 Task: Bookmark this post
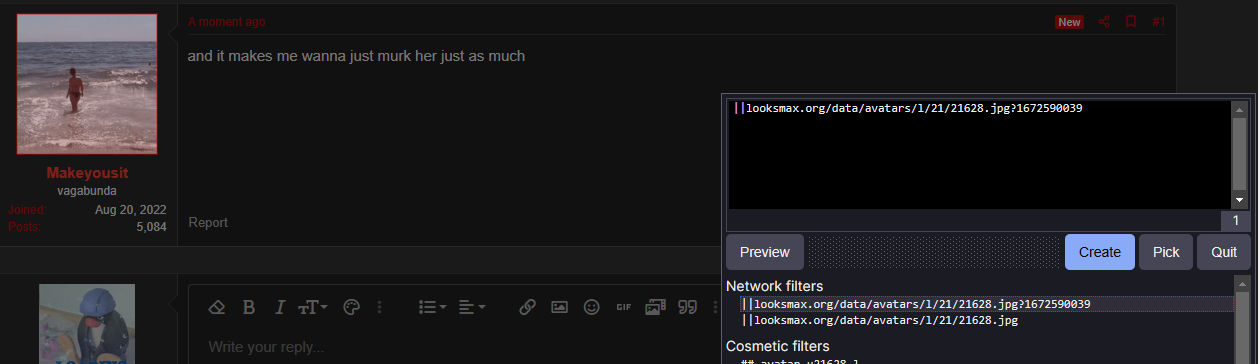click(1131, 22)
